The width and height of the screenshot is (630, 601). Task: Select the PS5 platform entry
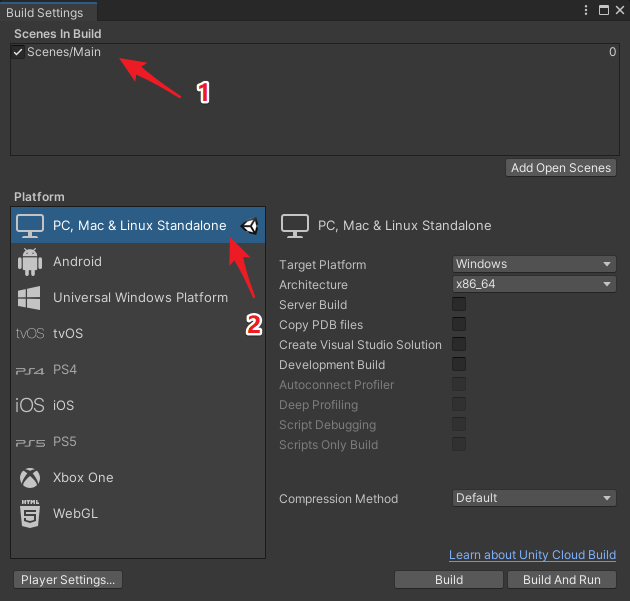coord(138,442)
